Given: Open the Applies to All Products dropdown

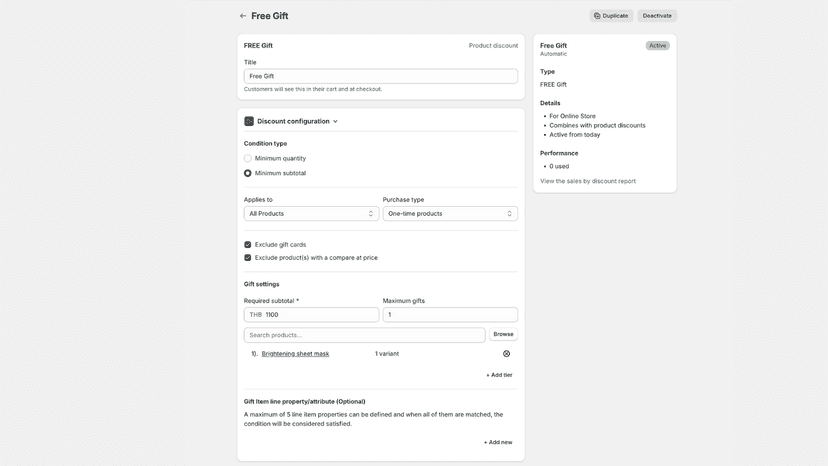Looking at the screenshot, I should [x=311, y=213].
